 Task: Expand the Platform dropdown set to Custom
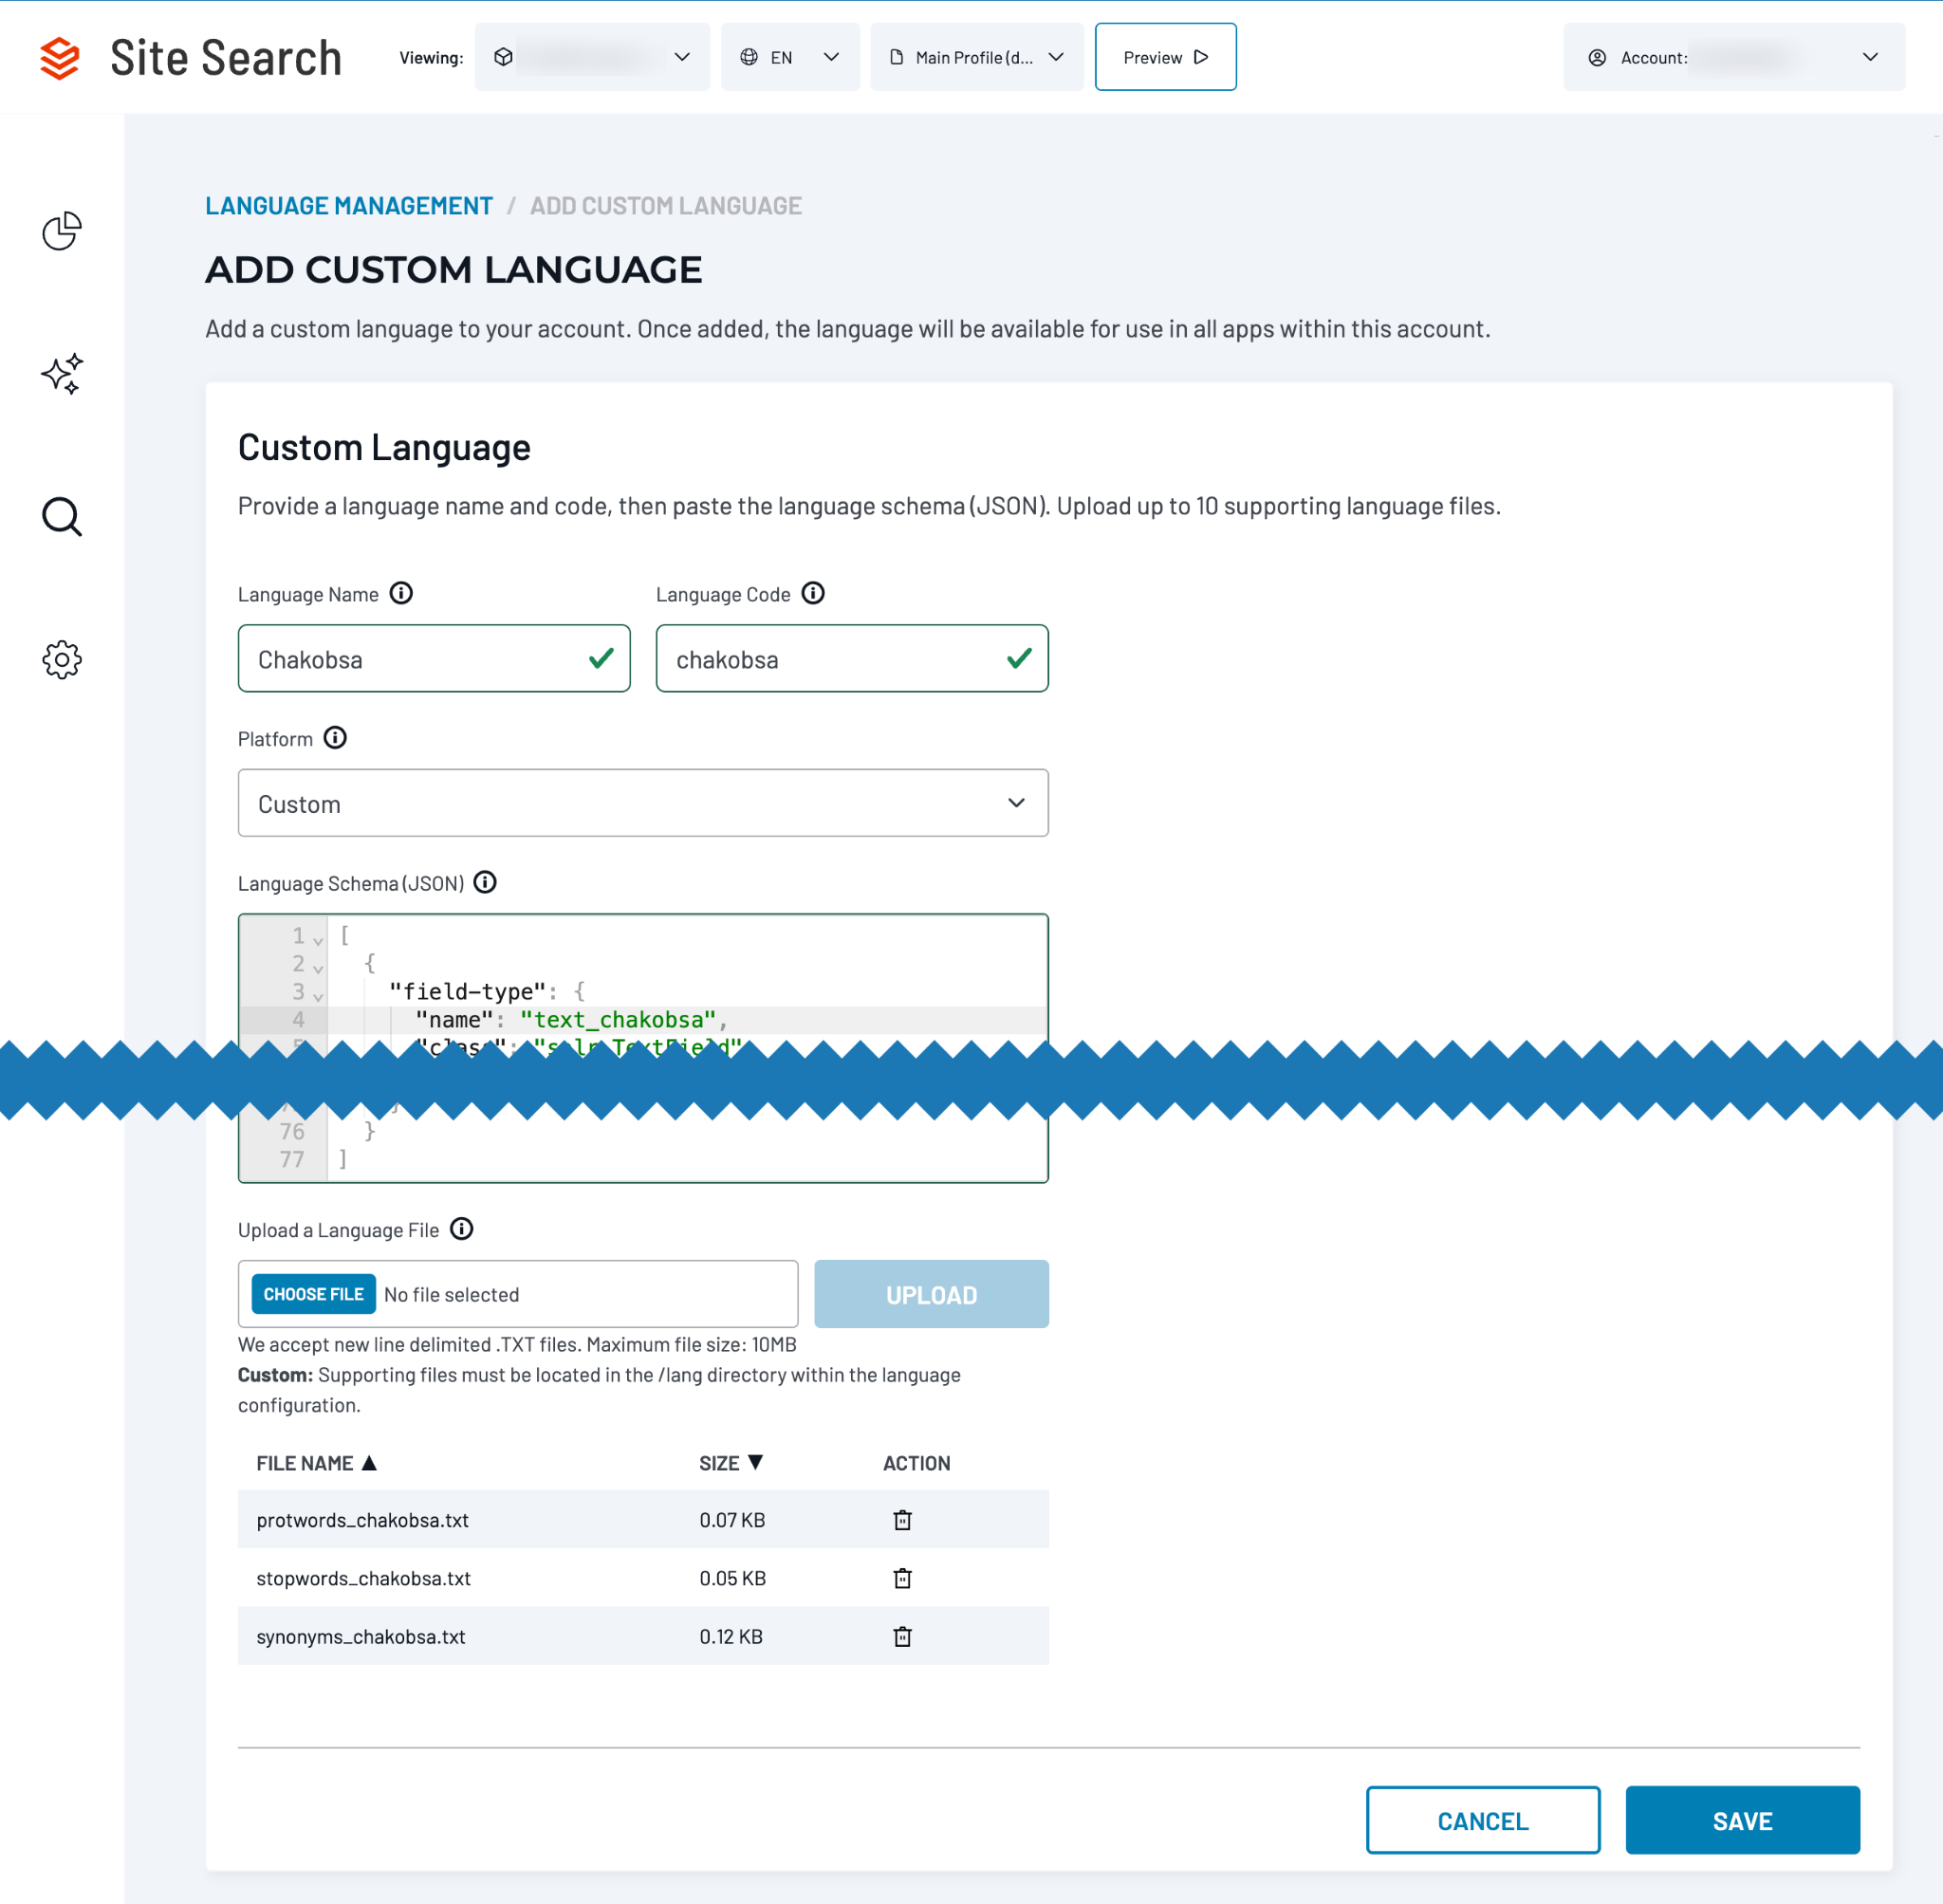643,803
